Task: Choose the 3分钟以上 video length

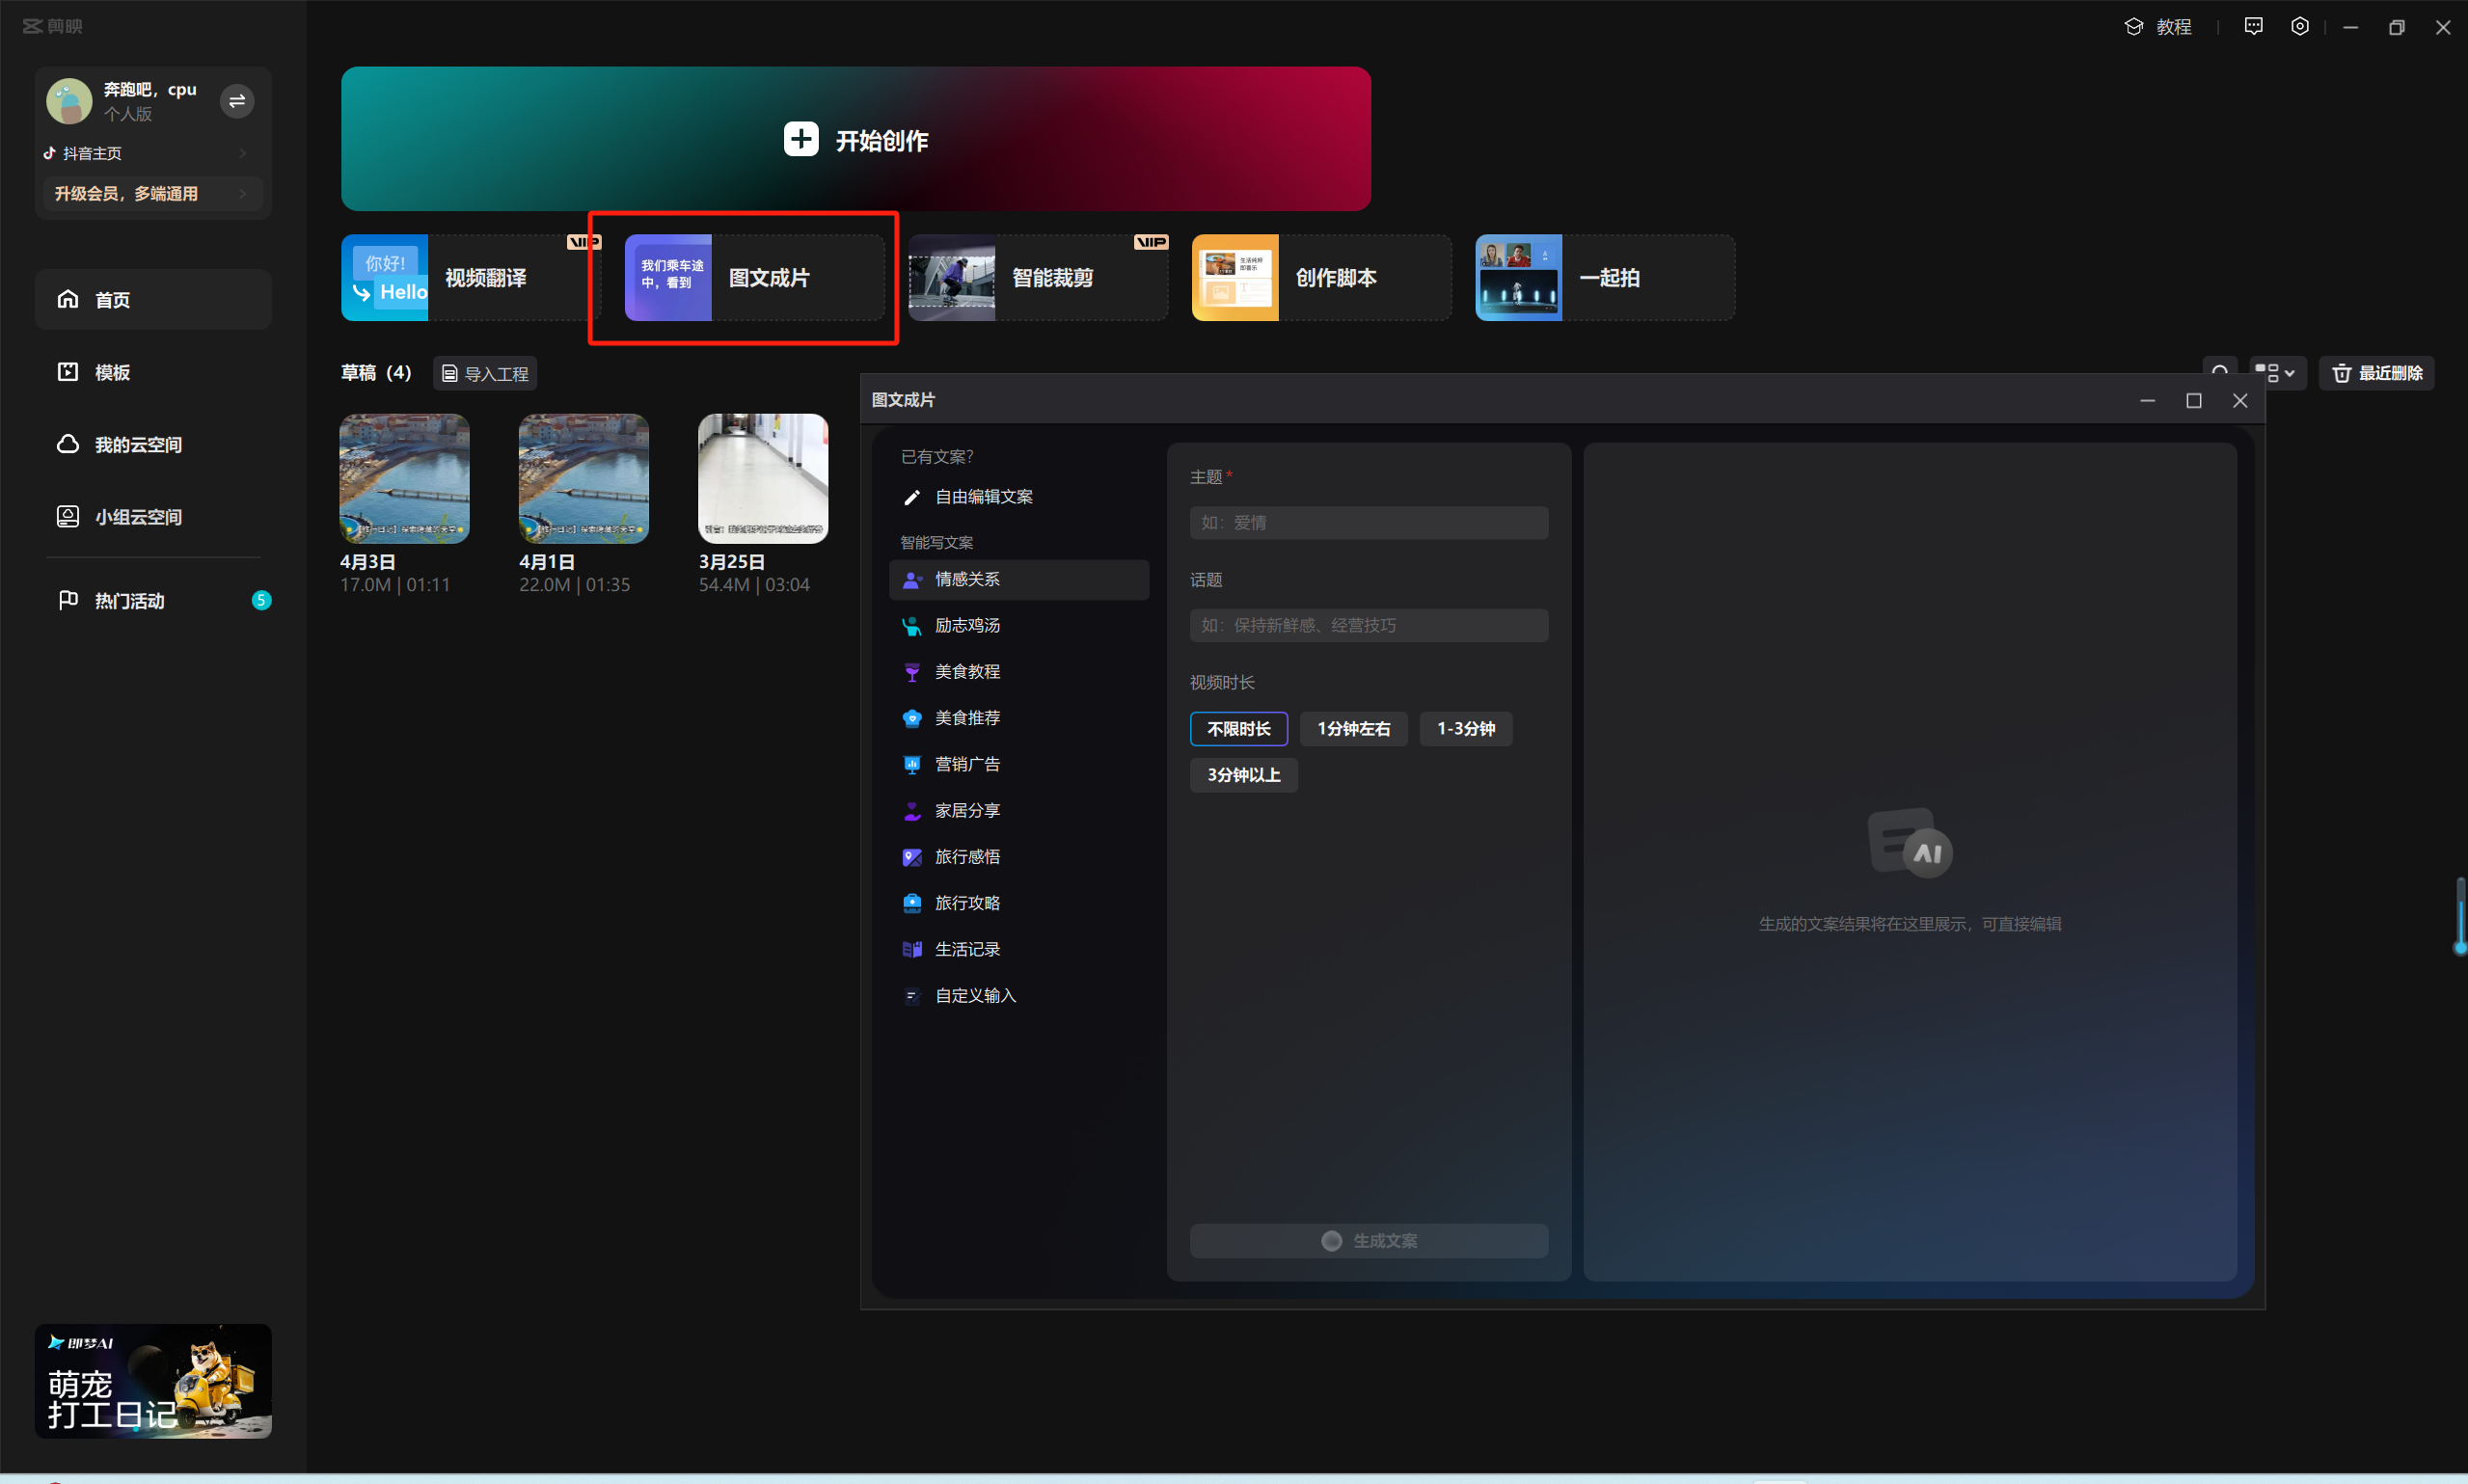Action: click(x=1243, y=775)
